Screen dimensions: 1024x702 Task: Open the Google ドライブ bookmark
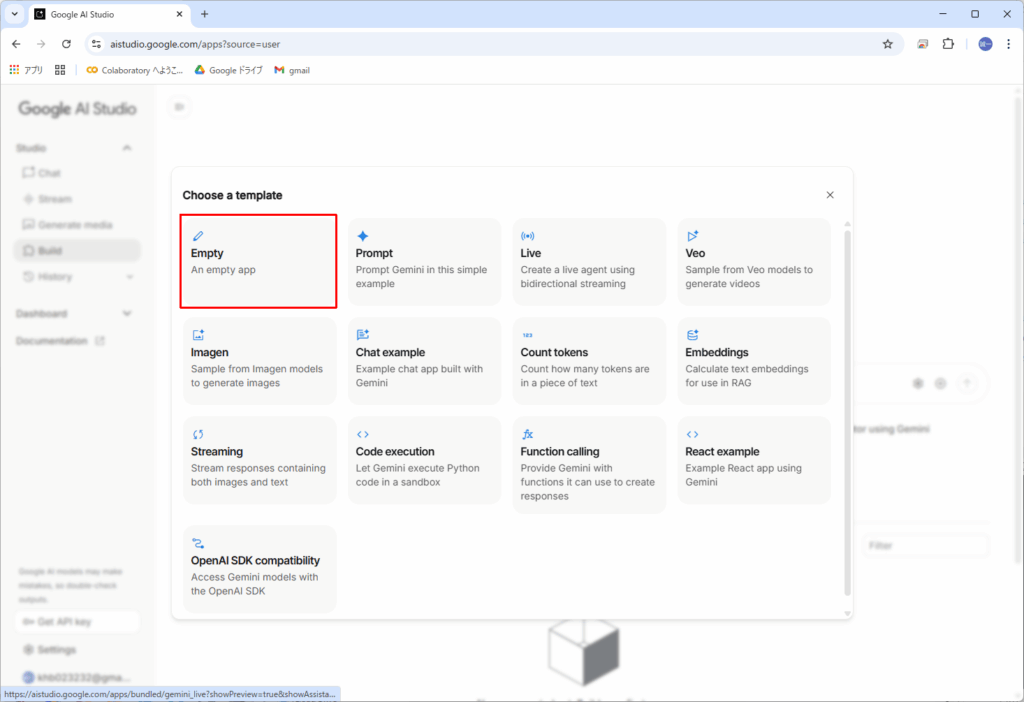[x=229, y=70]
